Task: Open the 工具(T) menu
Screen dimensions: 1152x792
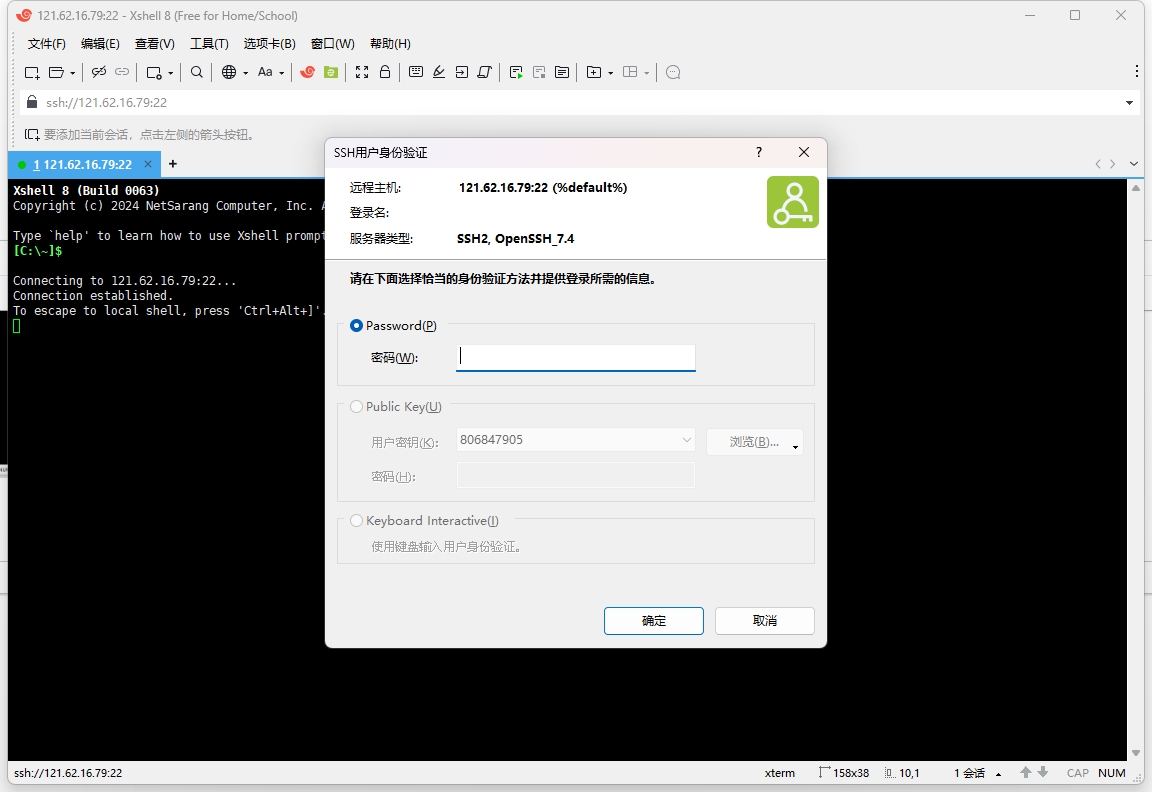Action: [209, 43]
